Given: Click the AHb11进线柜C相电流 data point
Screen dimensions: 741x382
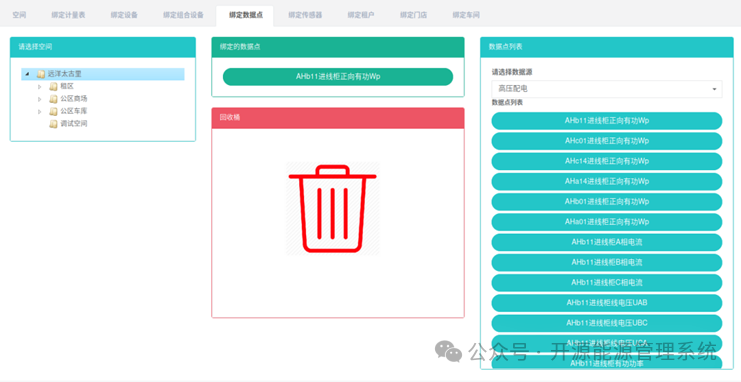Looking at the screenshot, I should [607, 283].
